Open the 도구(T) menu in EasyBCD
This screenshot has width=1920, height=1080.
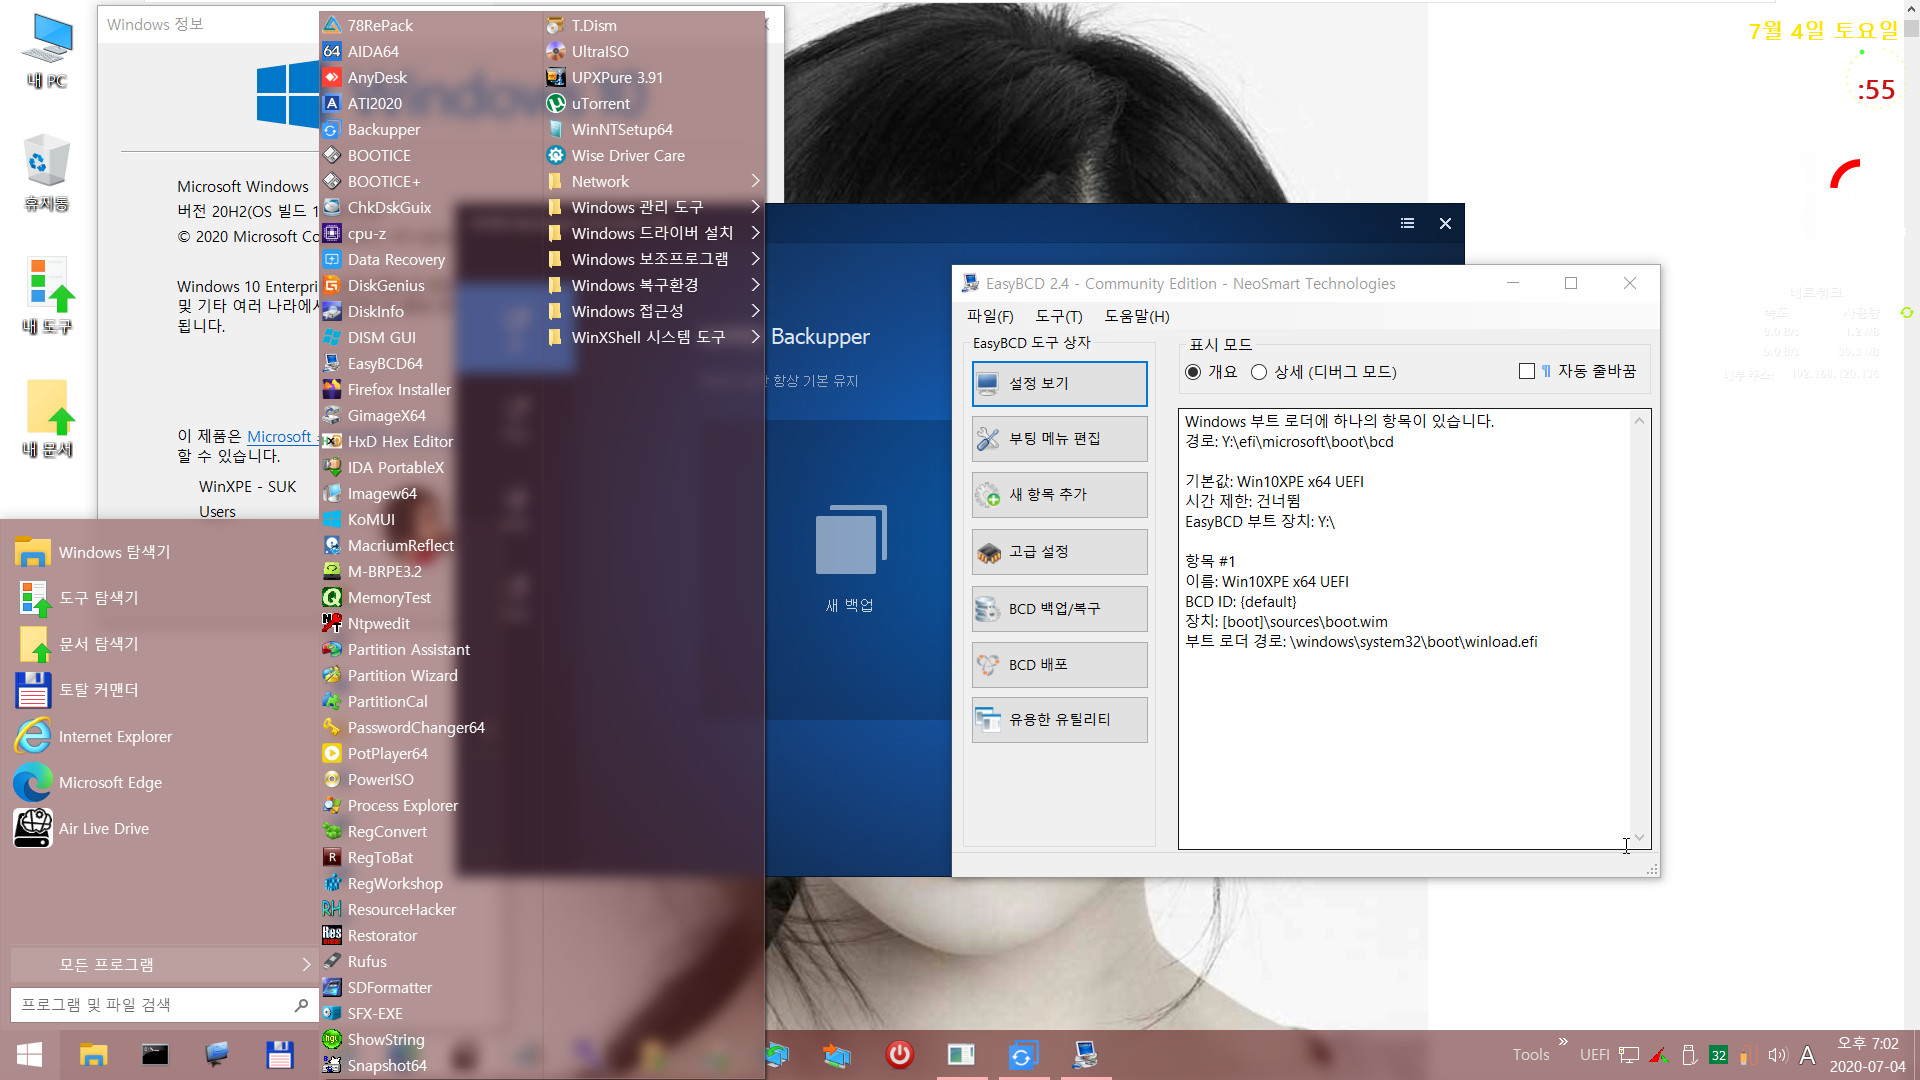click(x=1059, y=316)
